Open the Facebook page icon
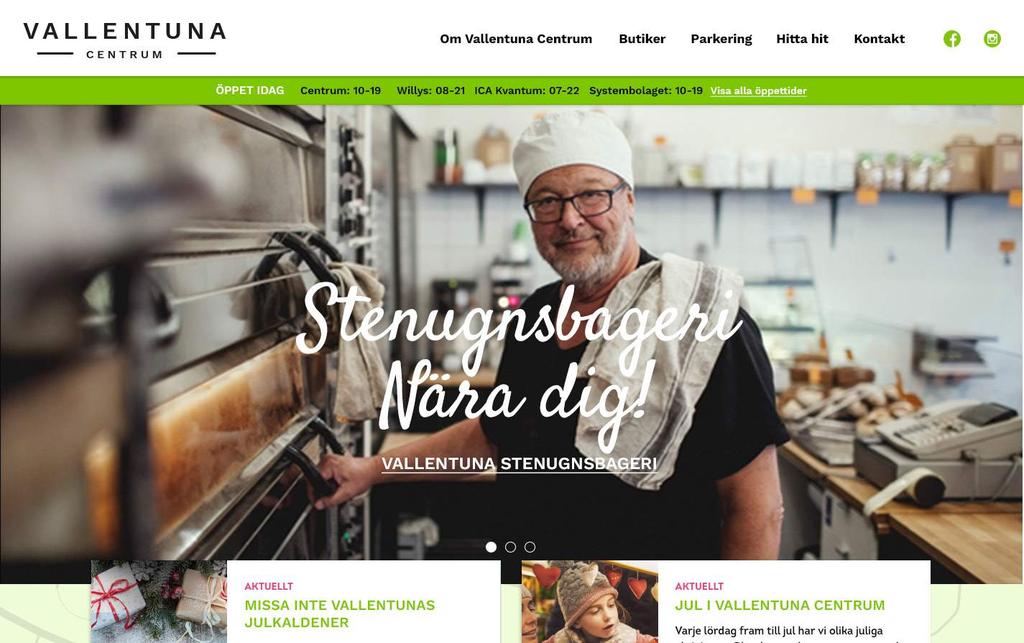 tap(952, 39)
